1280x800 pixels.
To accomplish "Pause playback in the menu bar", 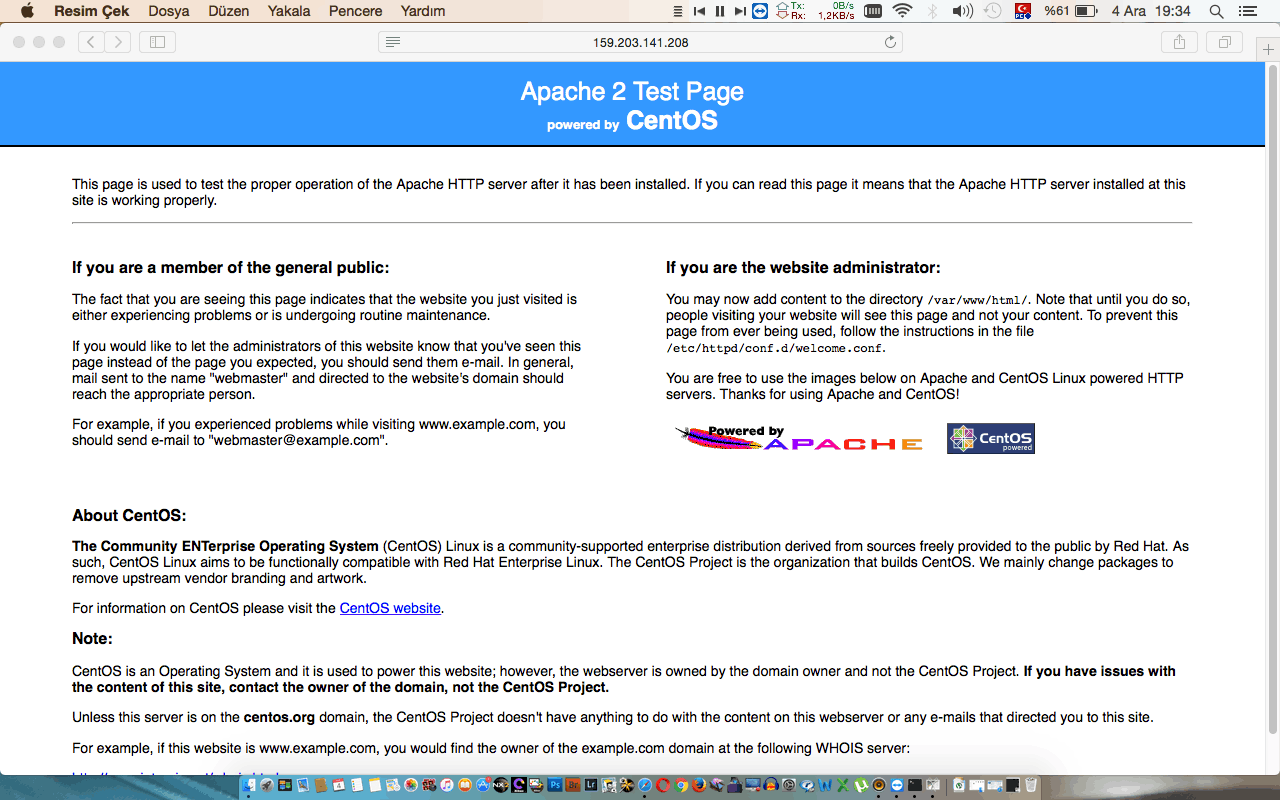I will [720, 11].
